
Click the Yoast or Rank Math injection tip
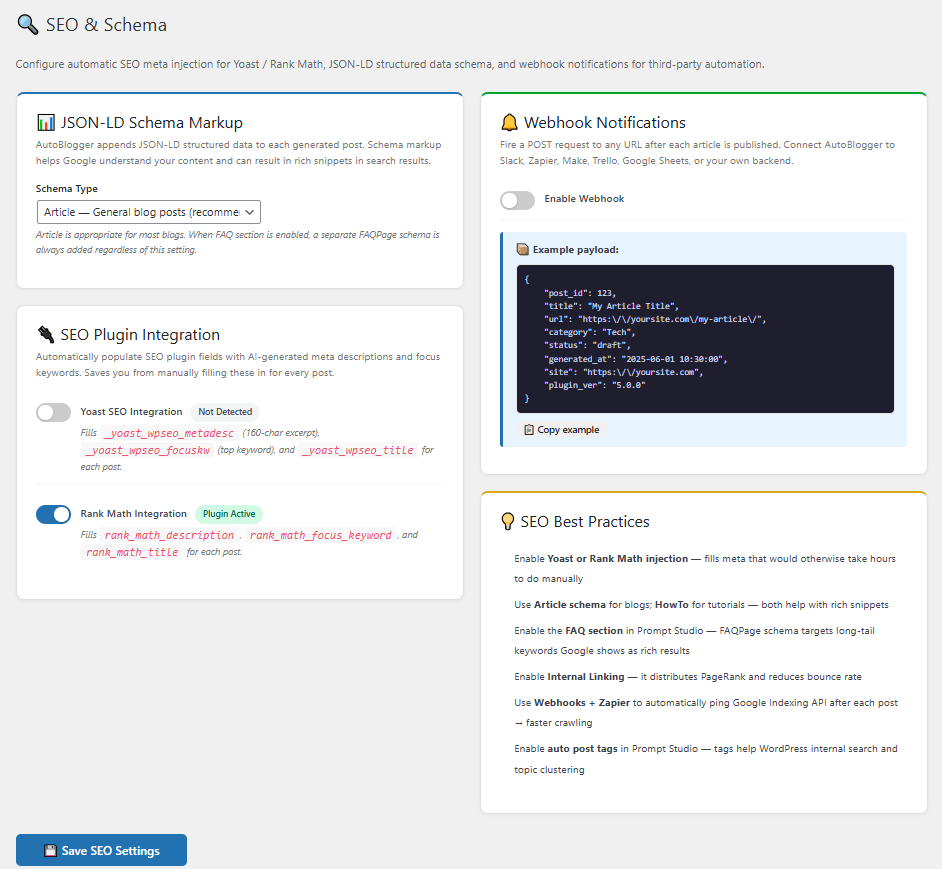[x=705, y=569]
